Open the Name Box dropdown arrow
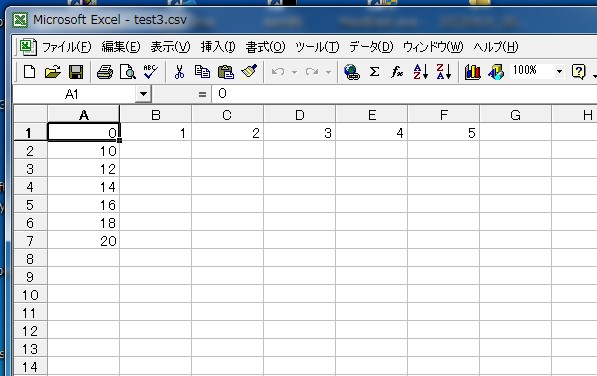597x376 pixels. (143, 94)
